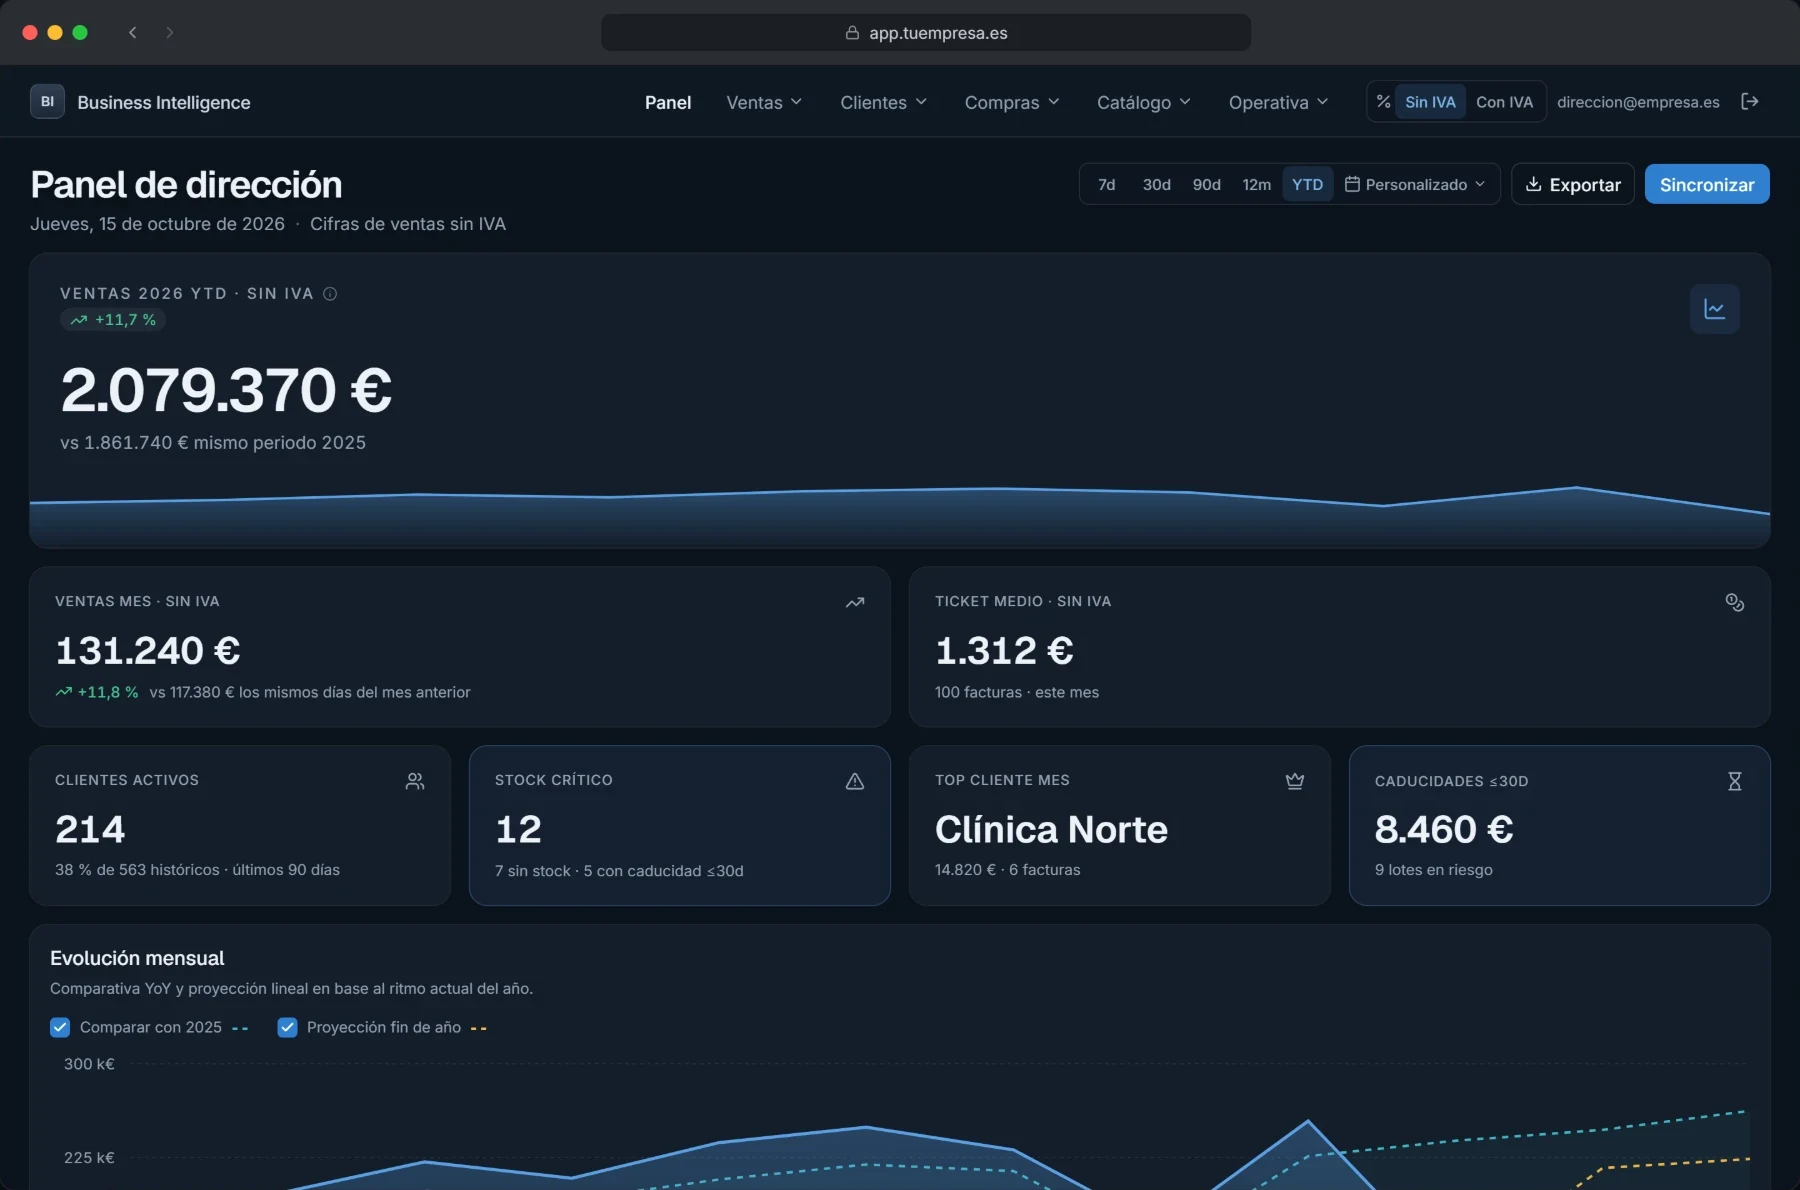Click the lock icon in address bar
1800x1190 pixels.
(852, 32)
